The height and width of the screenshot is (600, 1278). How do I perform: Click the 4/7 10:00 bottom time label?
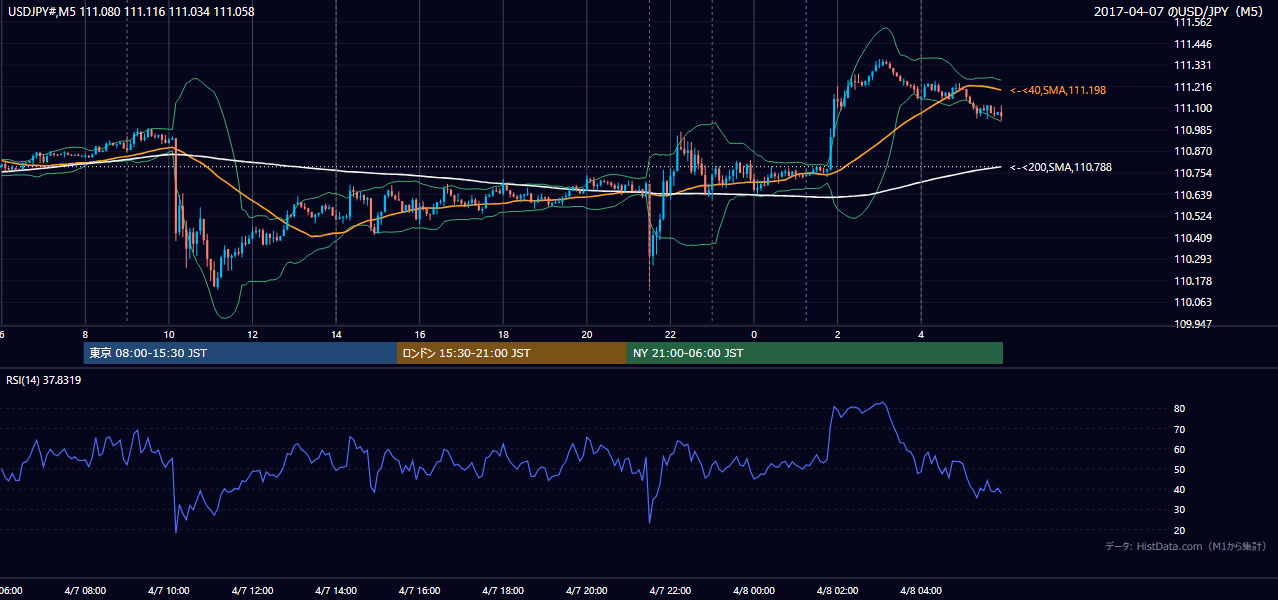(x=169, y=590)
